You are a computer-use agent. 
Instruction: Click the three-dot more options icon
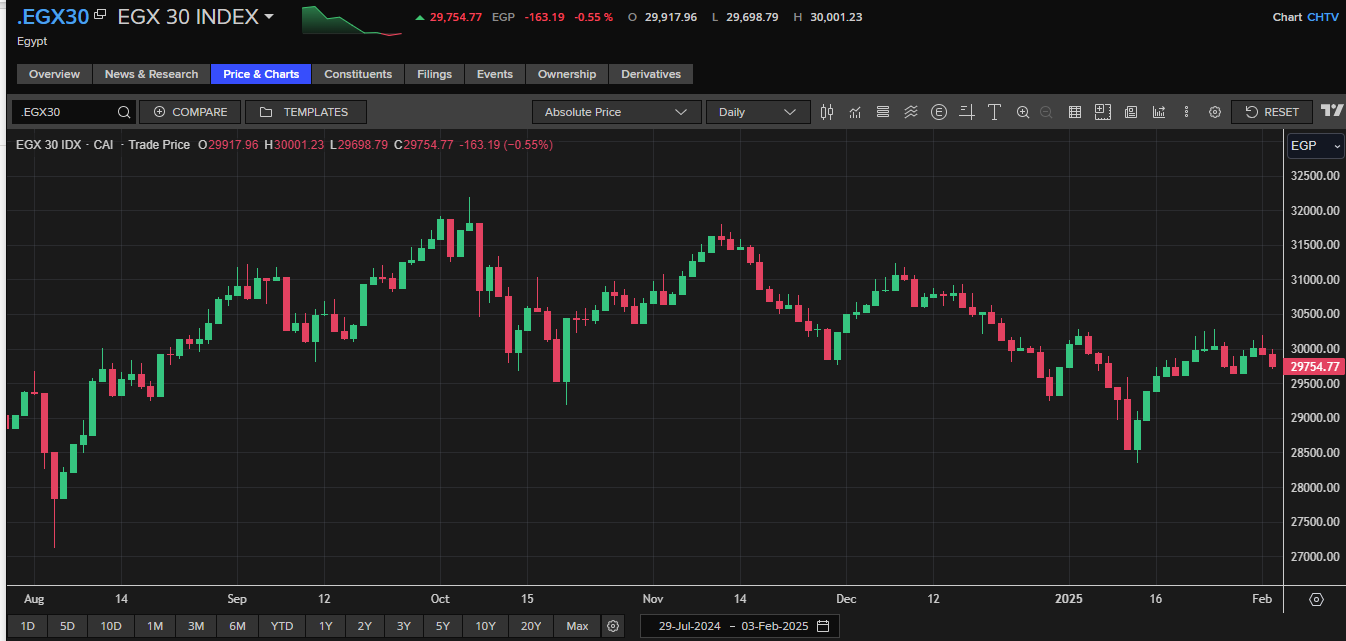1186,112
